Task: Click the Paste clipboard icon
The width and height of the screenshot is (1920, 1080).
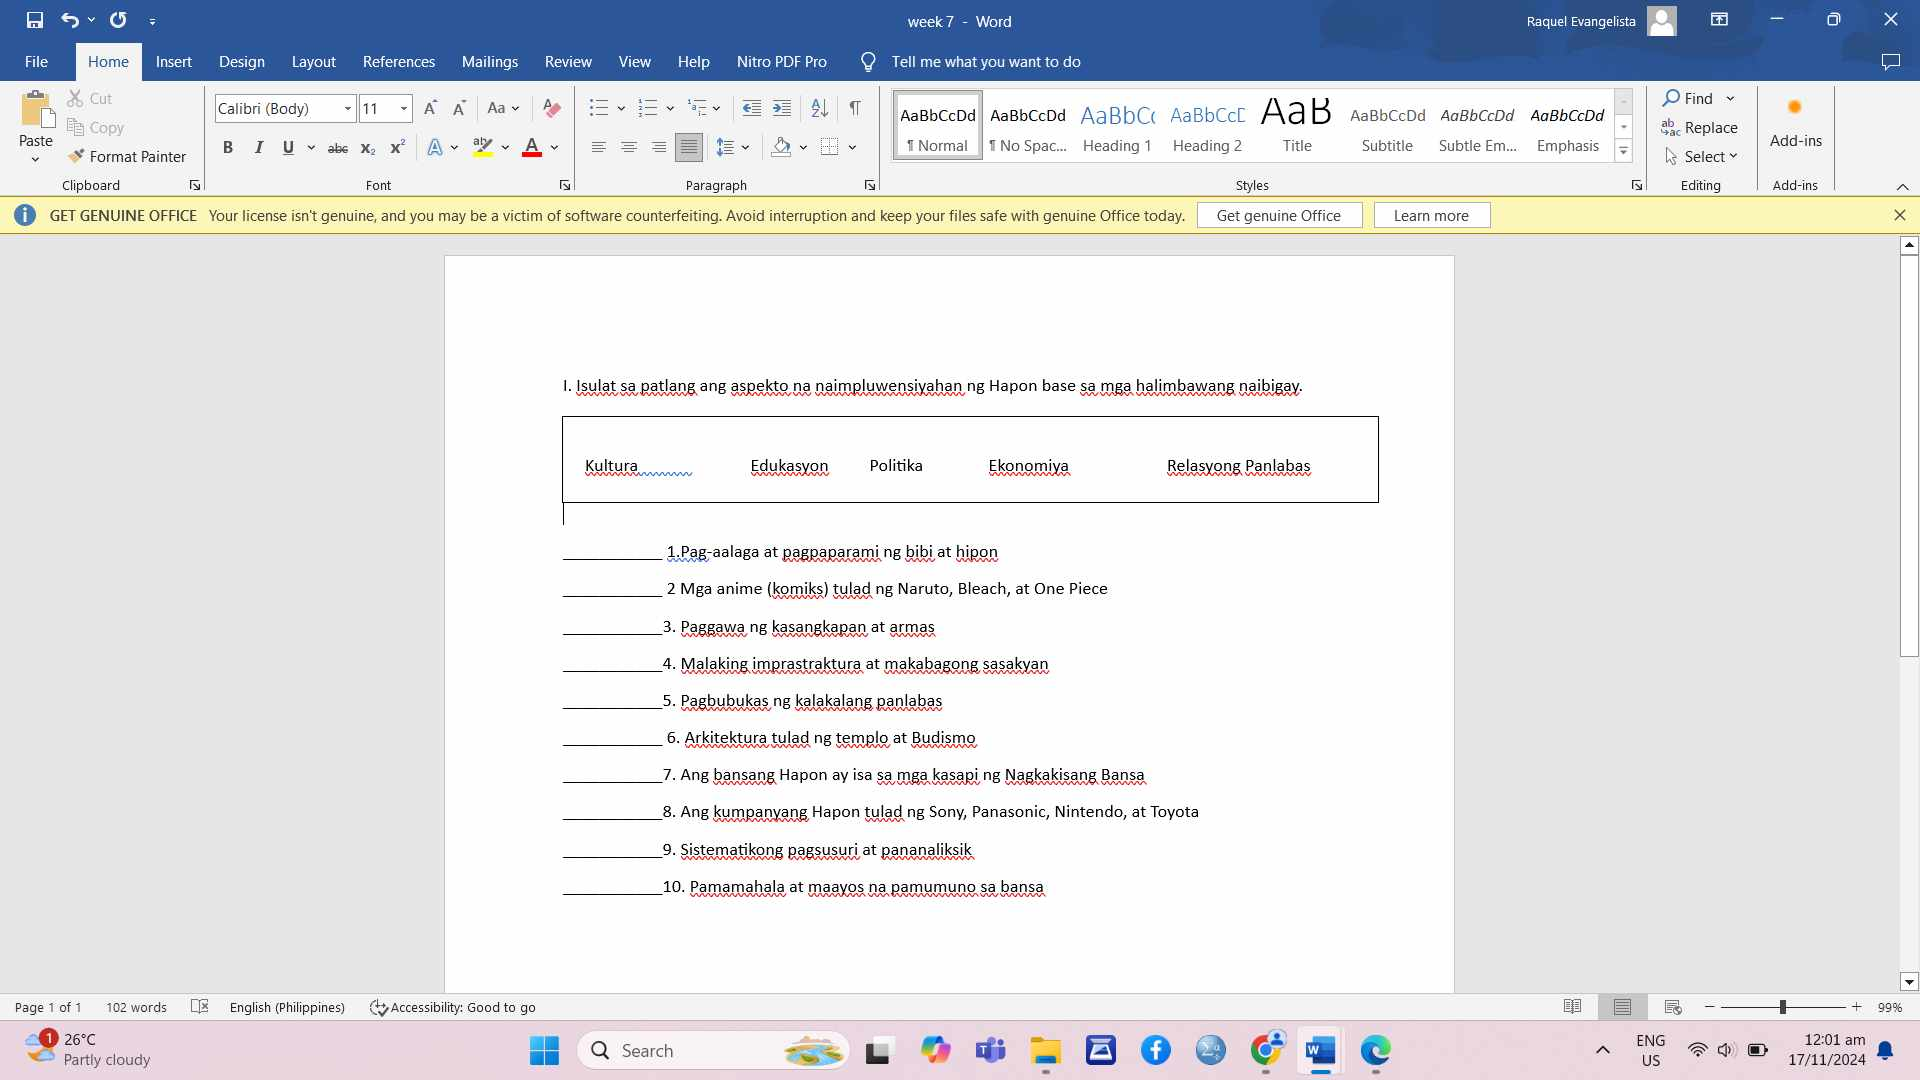Action: 36,110
